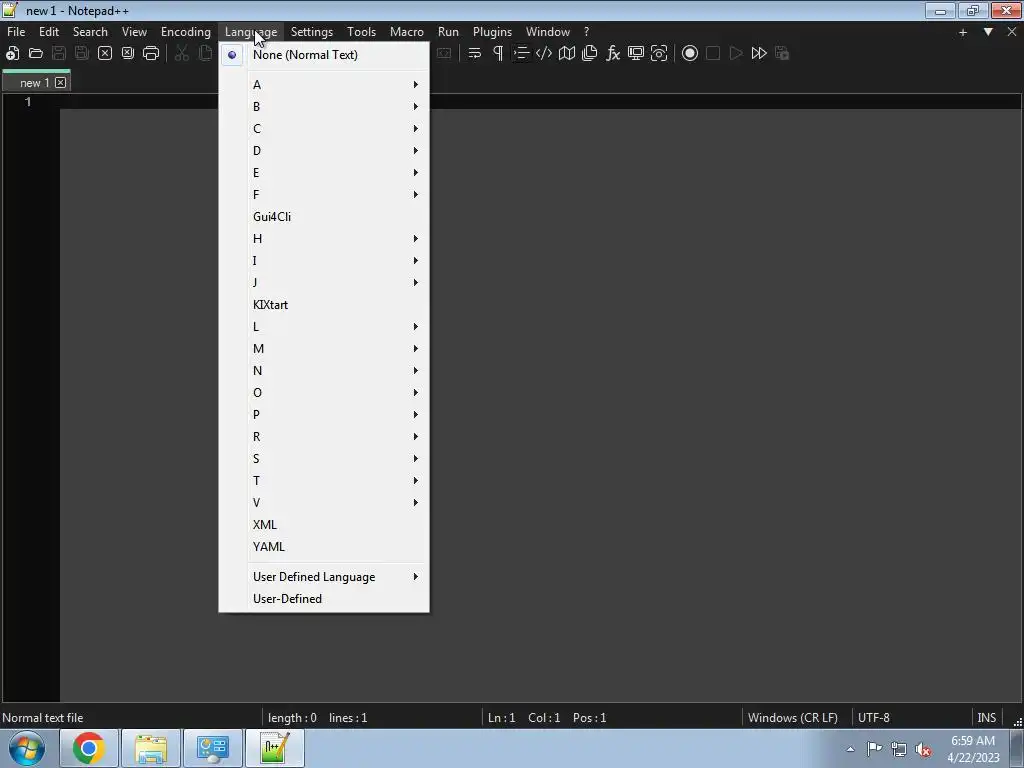
Task: Choose XML from the Language menu
Action: click(324, 525)
